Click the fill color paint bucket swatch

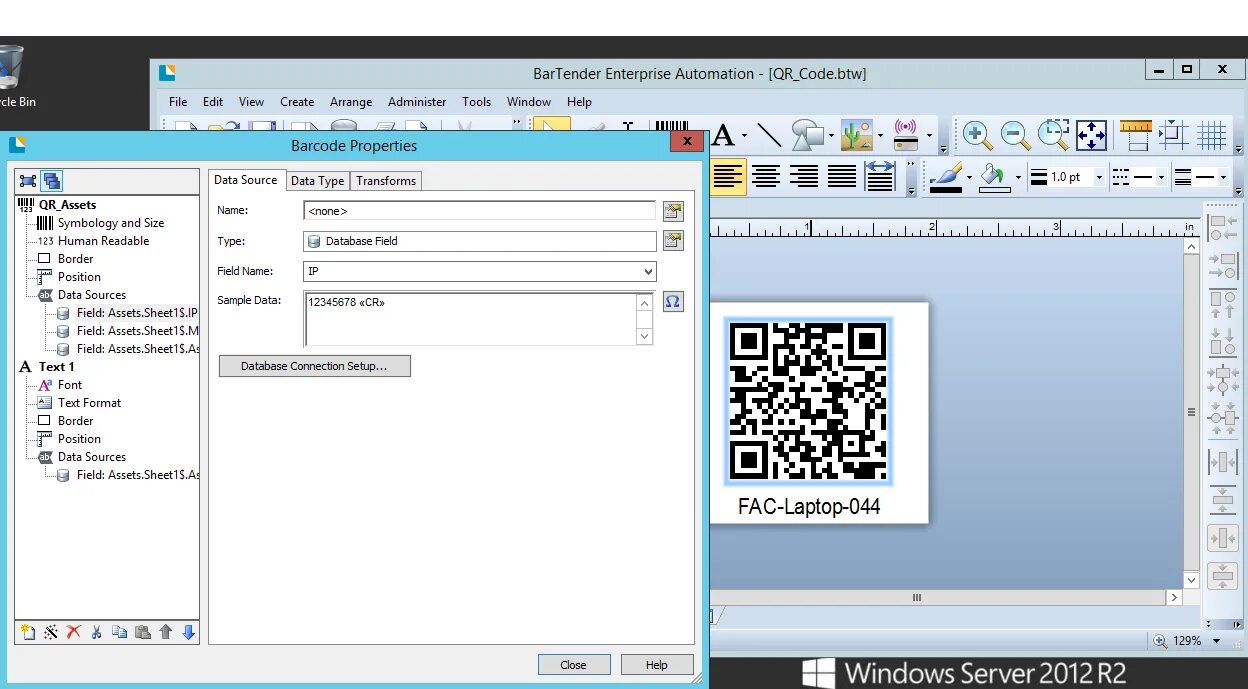pos(993,177)
